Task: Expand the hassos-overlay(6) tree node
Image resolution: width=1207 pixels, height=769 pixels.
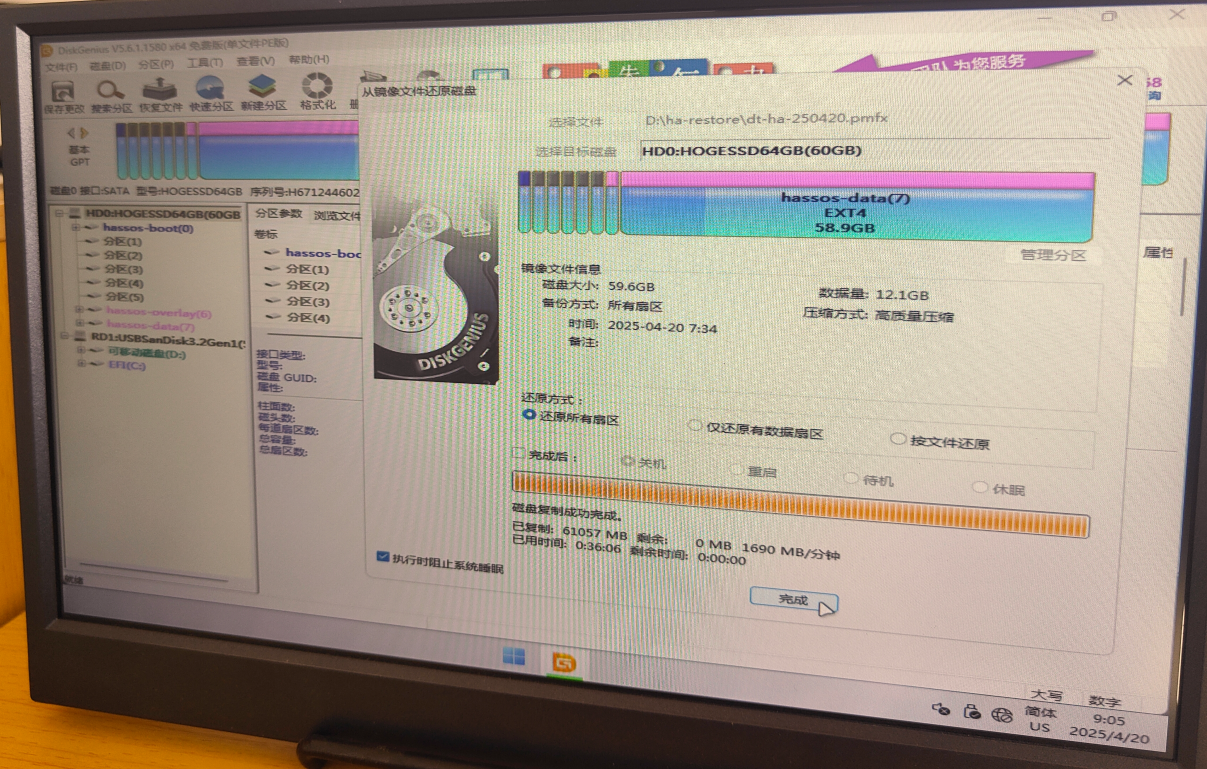Action: point(79,311)
